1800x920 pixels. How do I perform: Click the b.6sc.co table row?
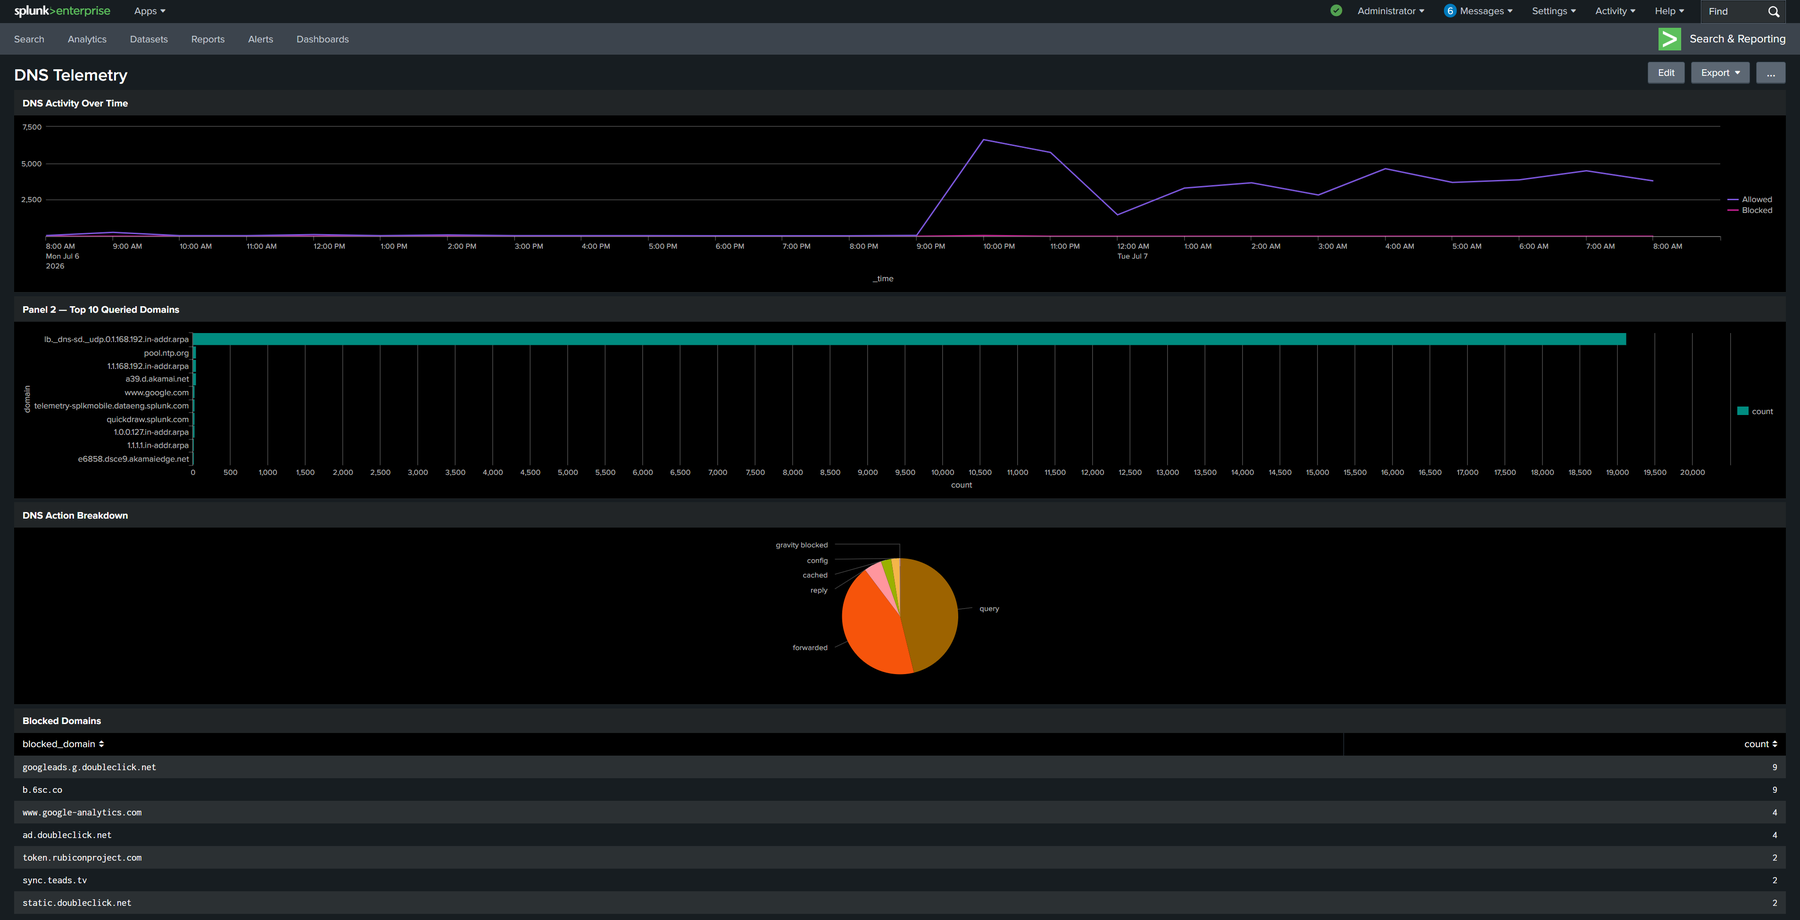899,790
